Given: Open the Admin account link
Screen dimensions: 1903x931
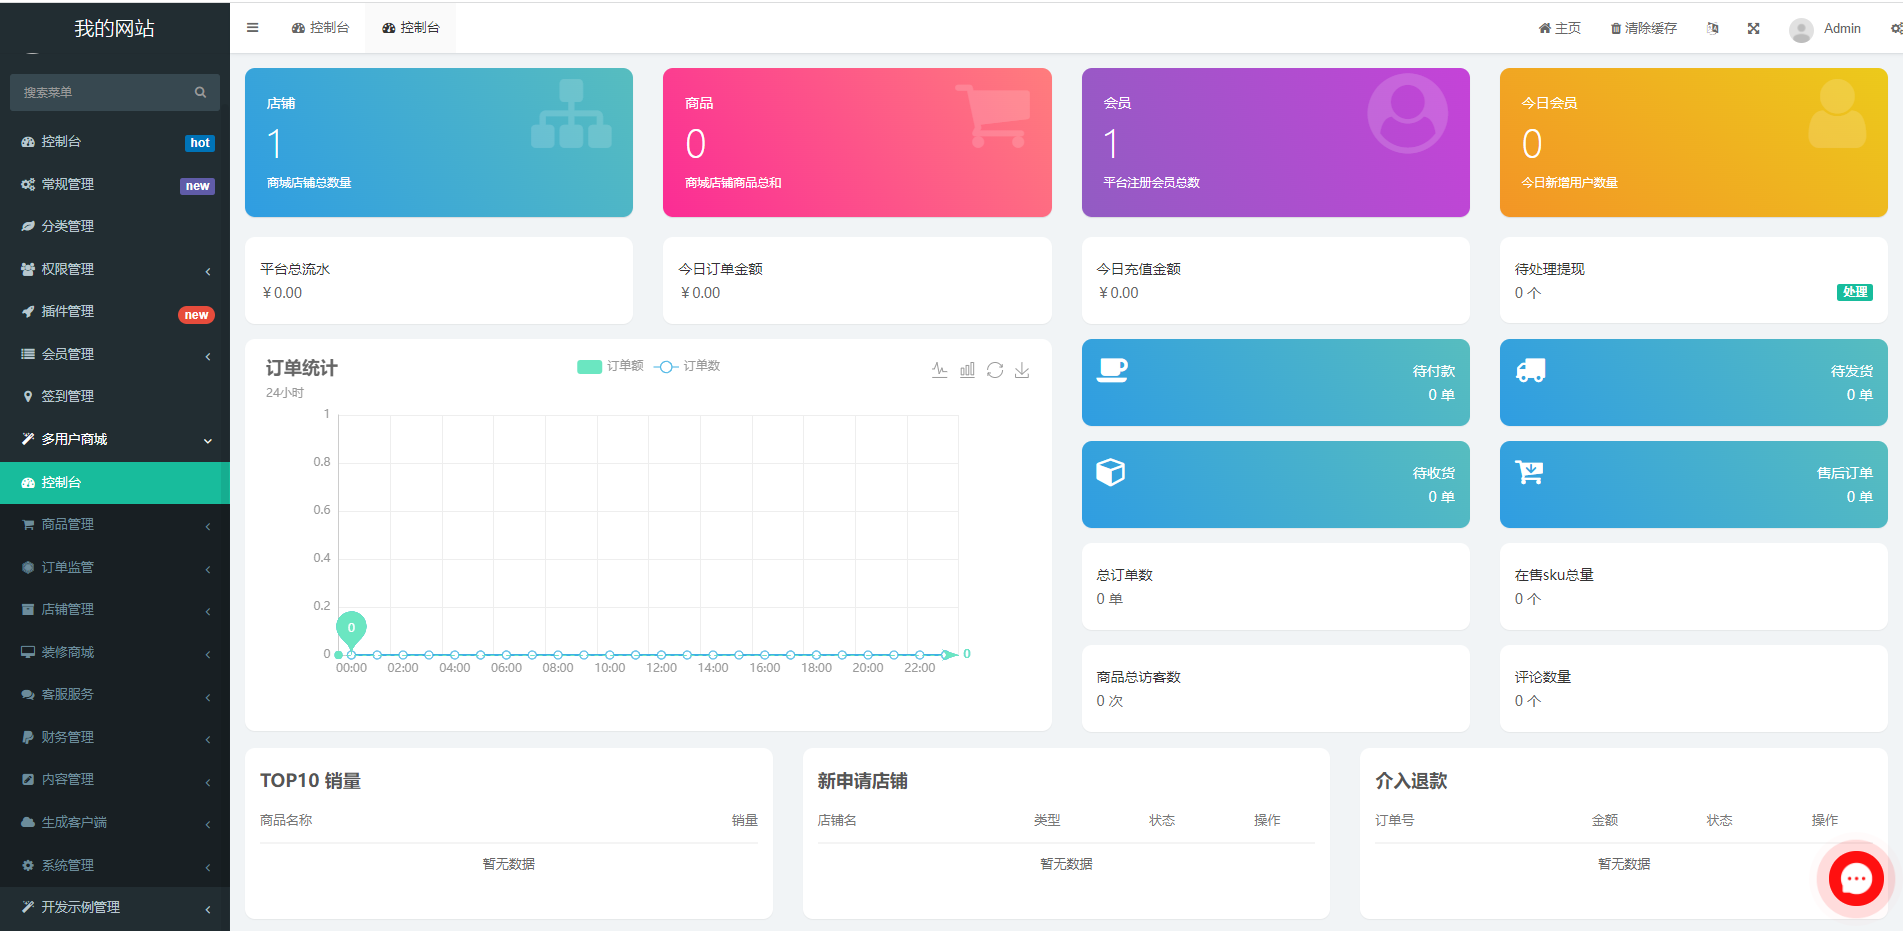Looking at the screenshot, I should pyautogui.click(x=1825, y=28).
